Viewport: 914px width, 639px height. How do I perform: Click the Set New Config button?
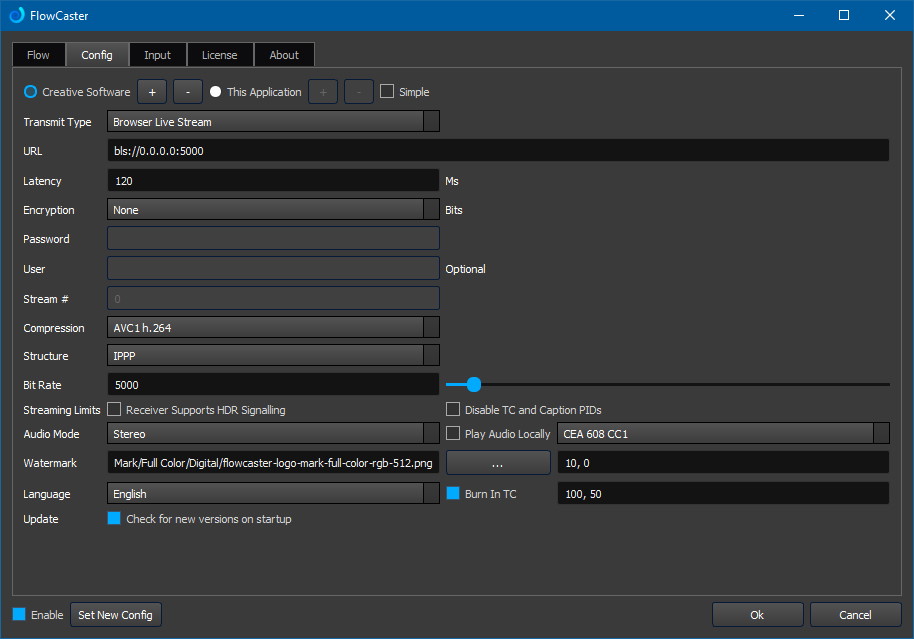click(x=115, y=615)
